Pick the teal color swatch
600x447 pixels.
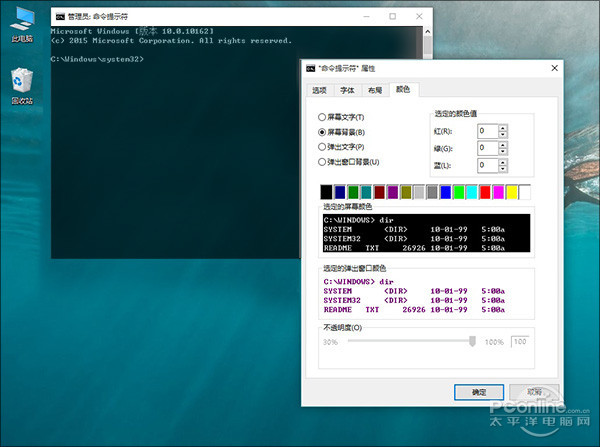click(366, 192)
